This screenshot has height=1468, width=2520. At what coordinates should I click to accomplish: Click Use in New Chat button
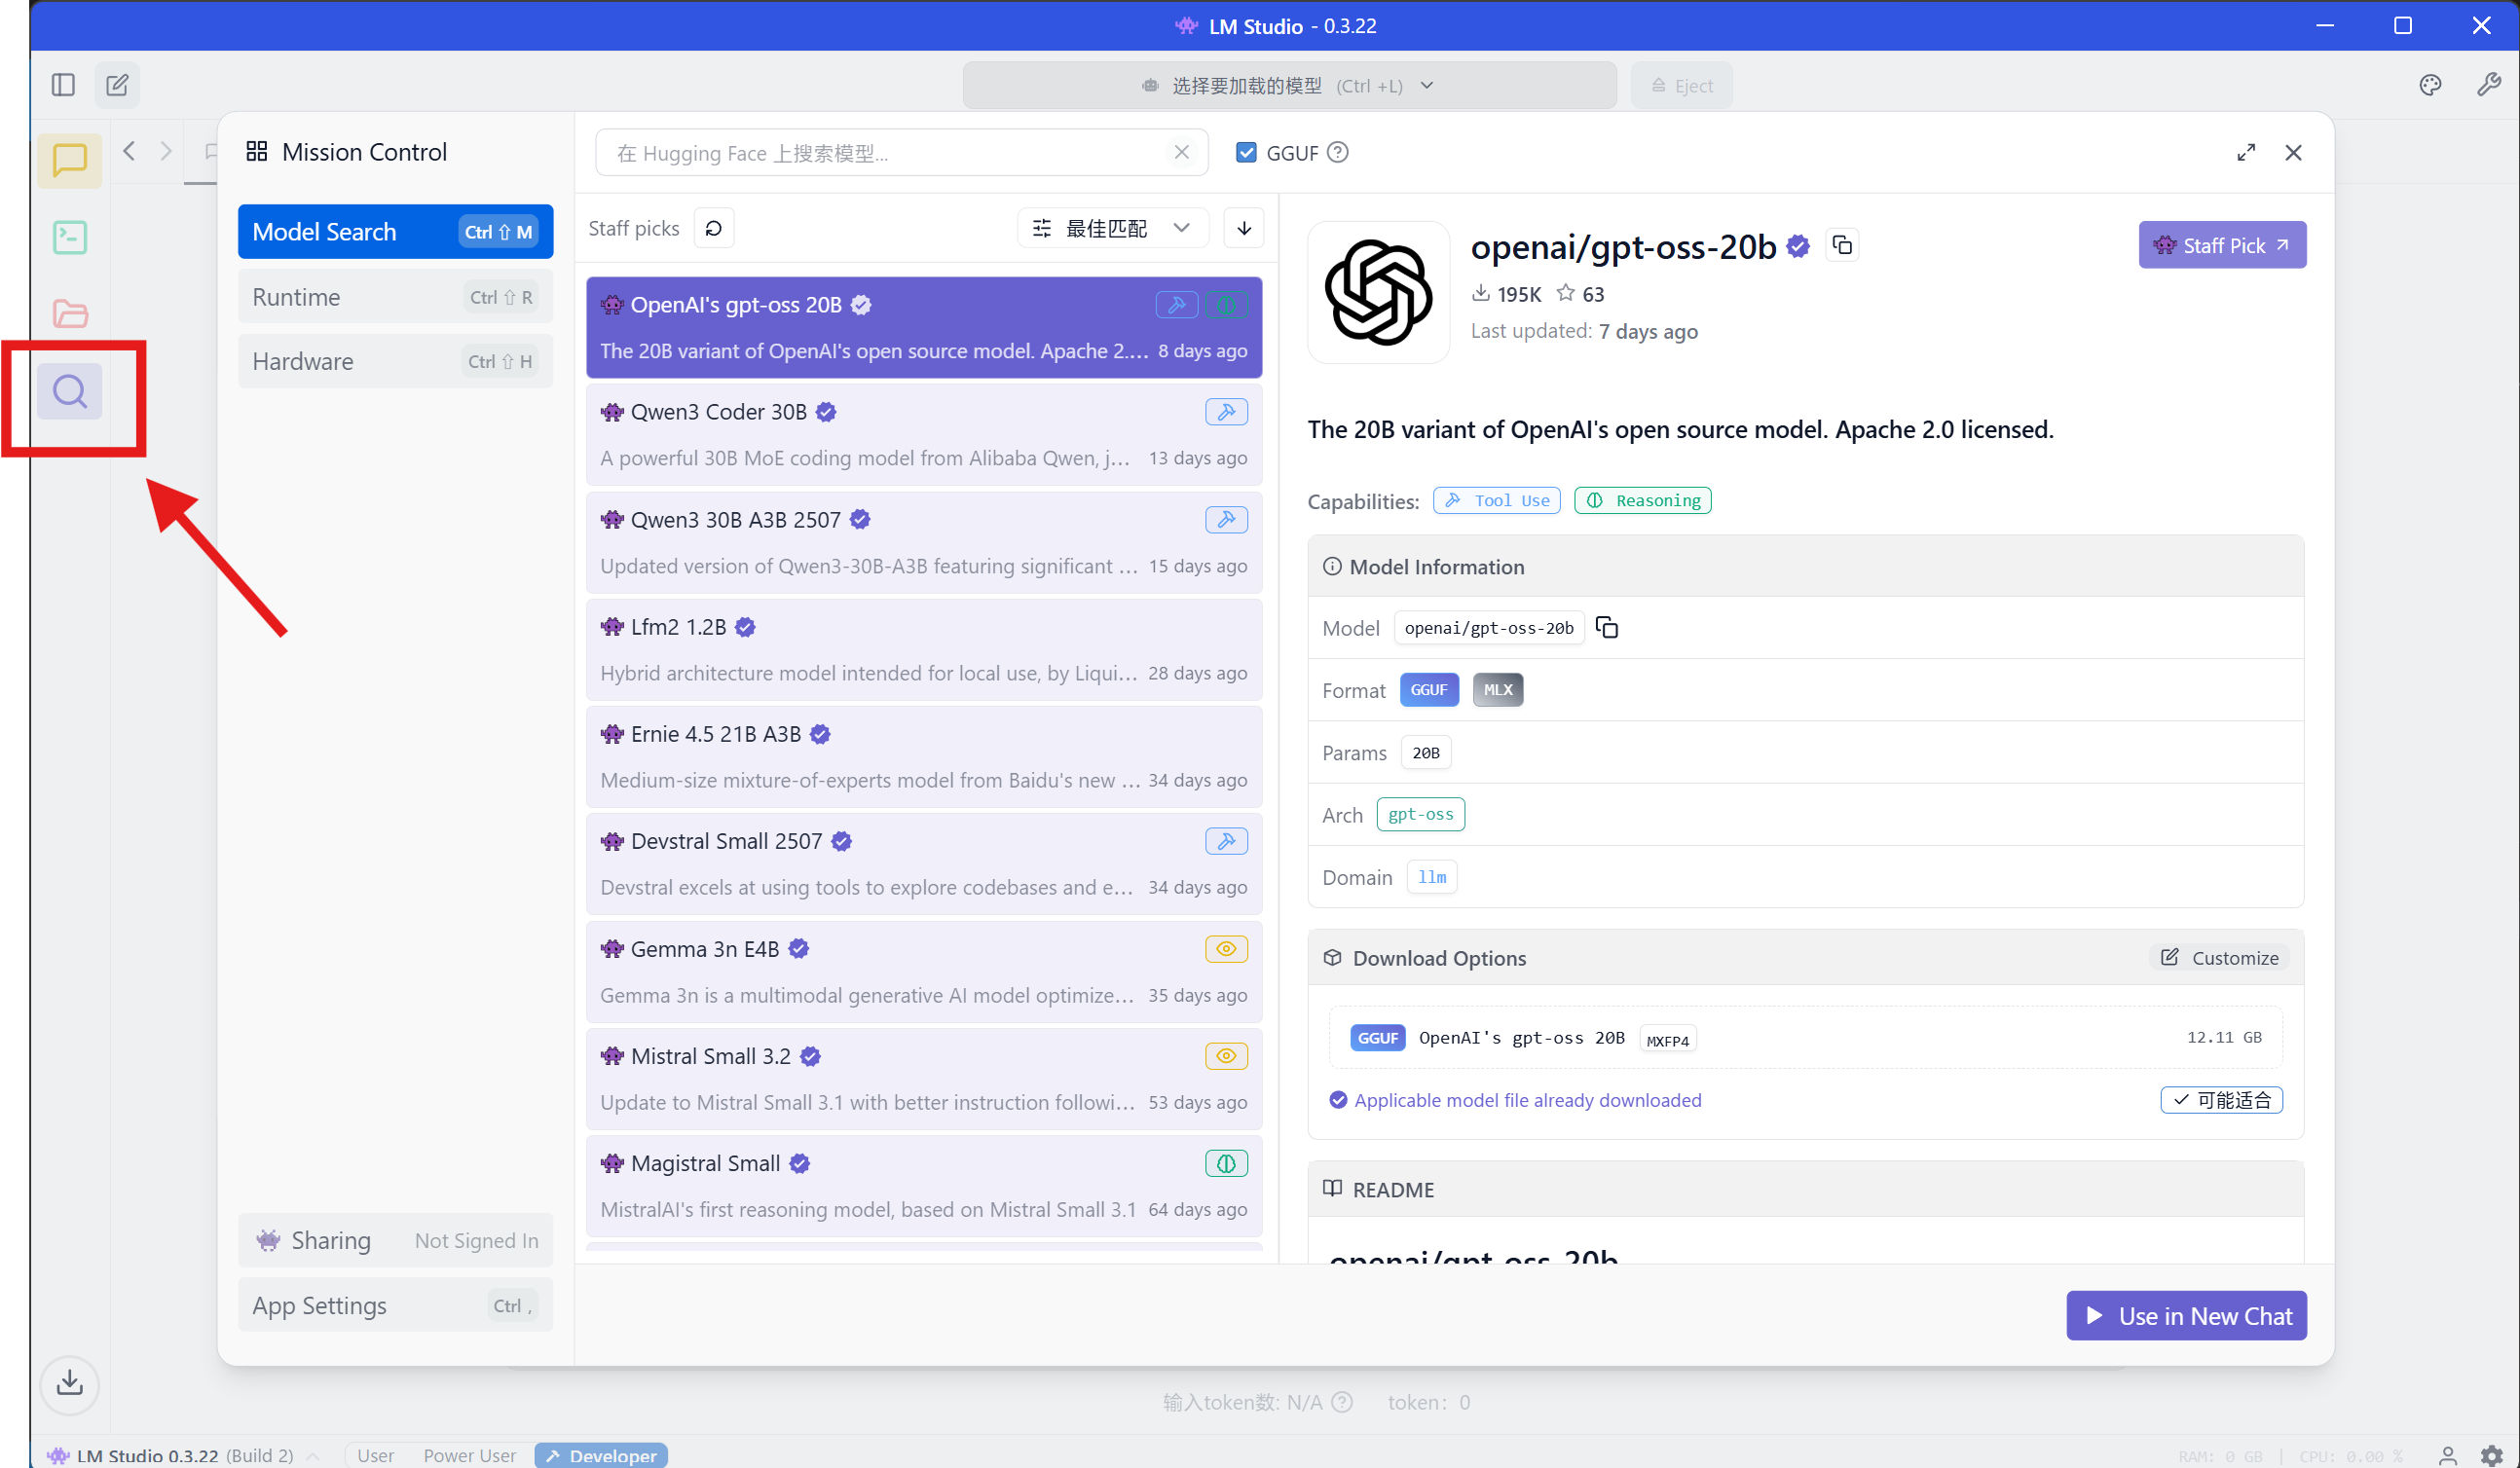click(2186, 1316)
